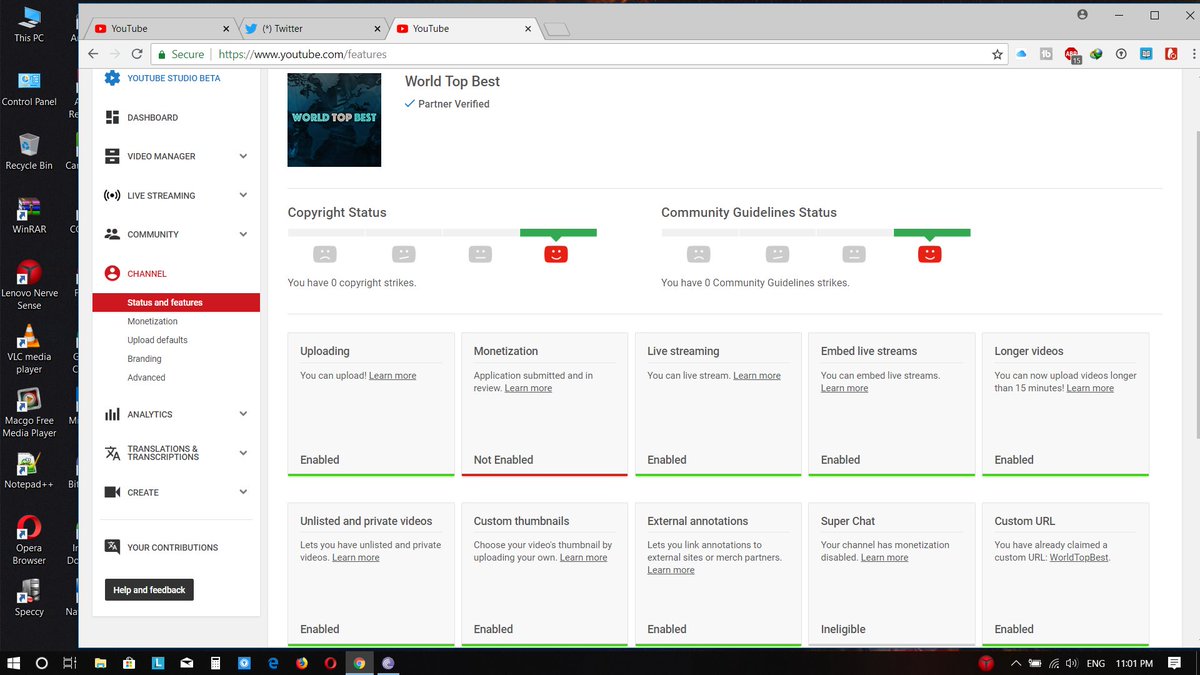Click Learn more in Custom thumbnails card
This screenshot has width=1200, height=675.
[583, 558]
